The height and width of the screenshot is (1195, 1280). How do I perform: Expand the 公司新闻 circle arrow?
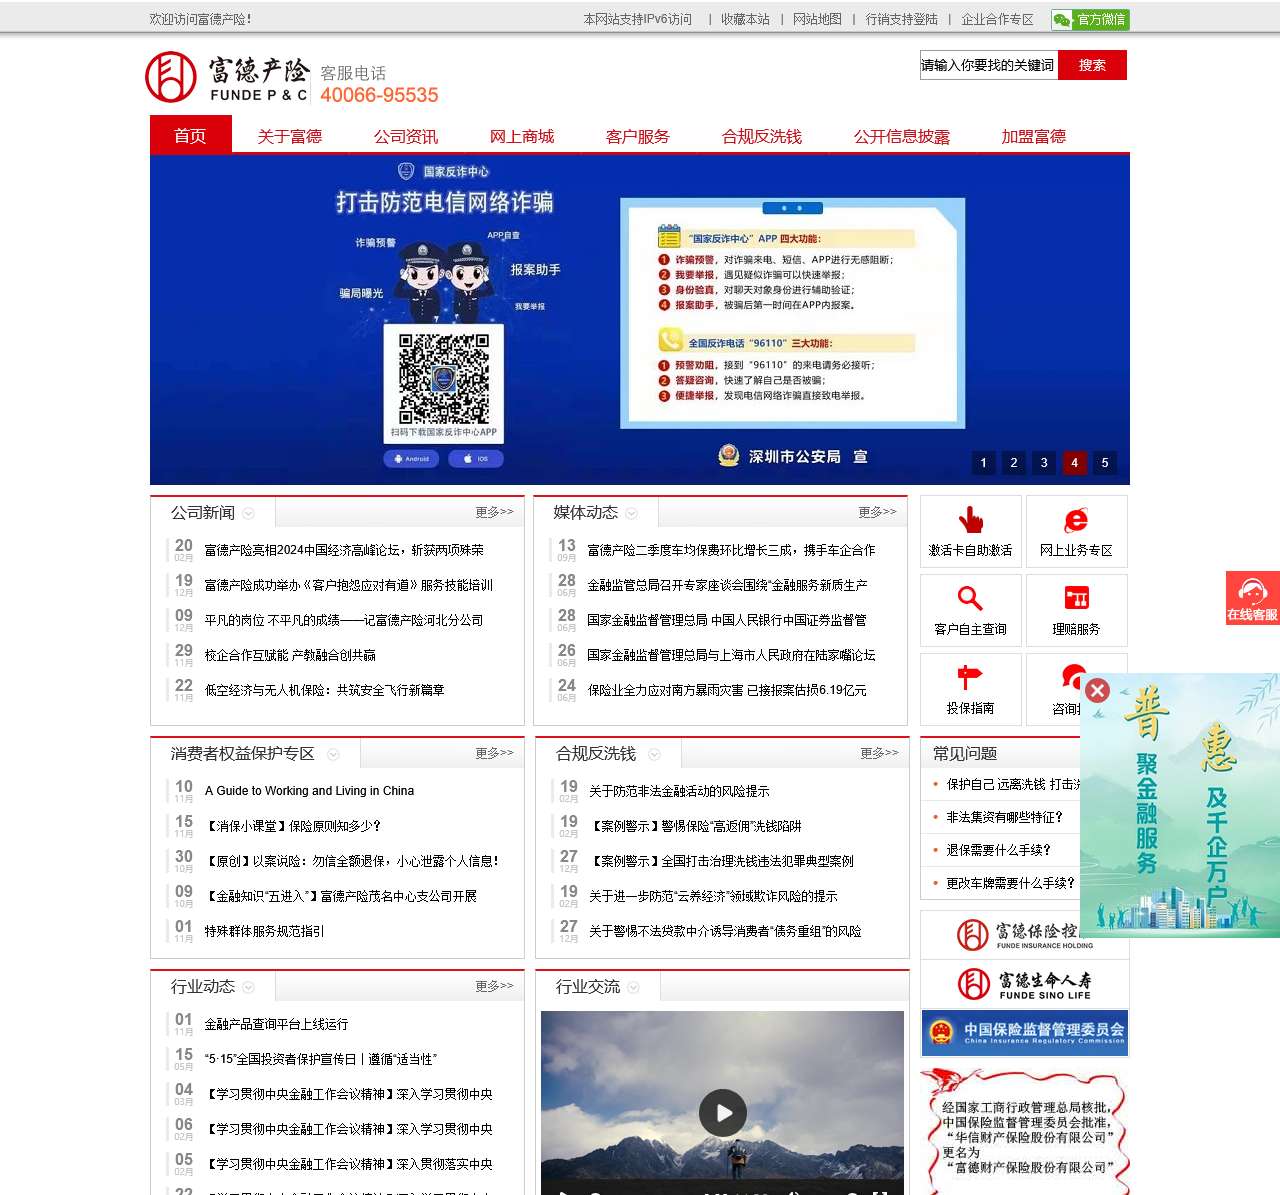point(249,513)
